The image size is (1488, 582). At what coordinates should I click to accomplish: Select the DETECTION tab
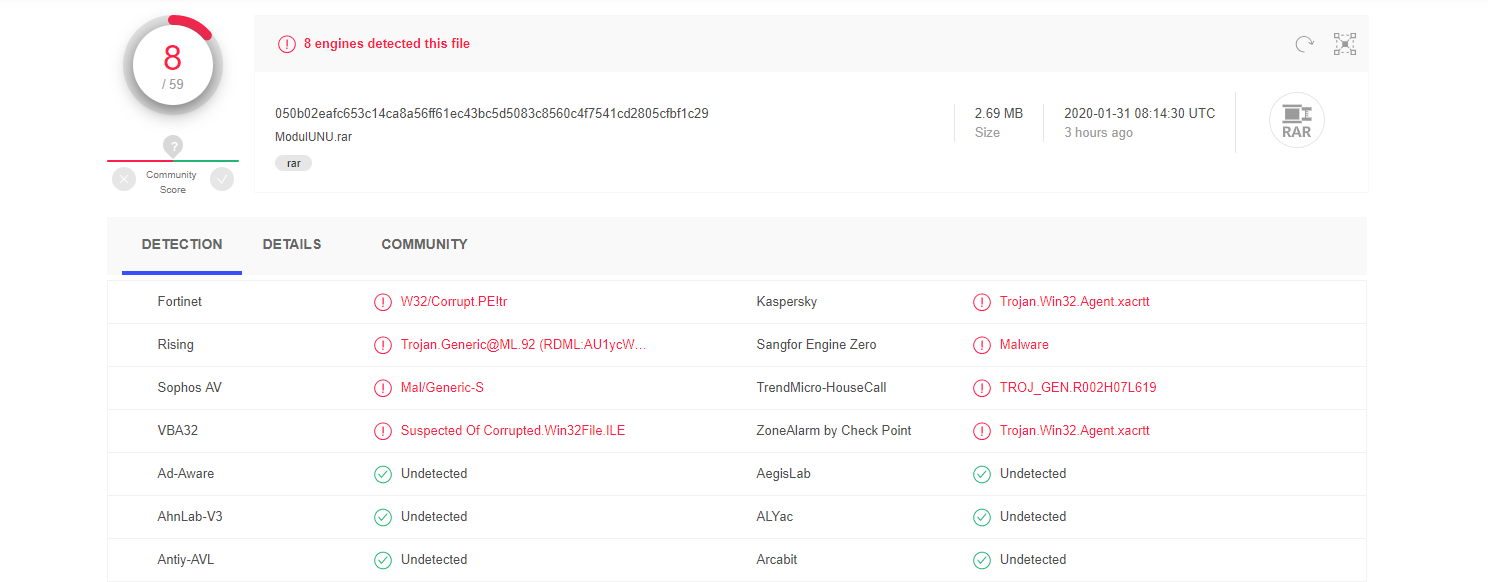point(182,244)
